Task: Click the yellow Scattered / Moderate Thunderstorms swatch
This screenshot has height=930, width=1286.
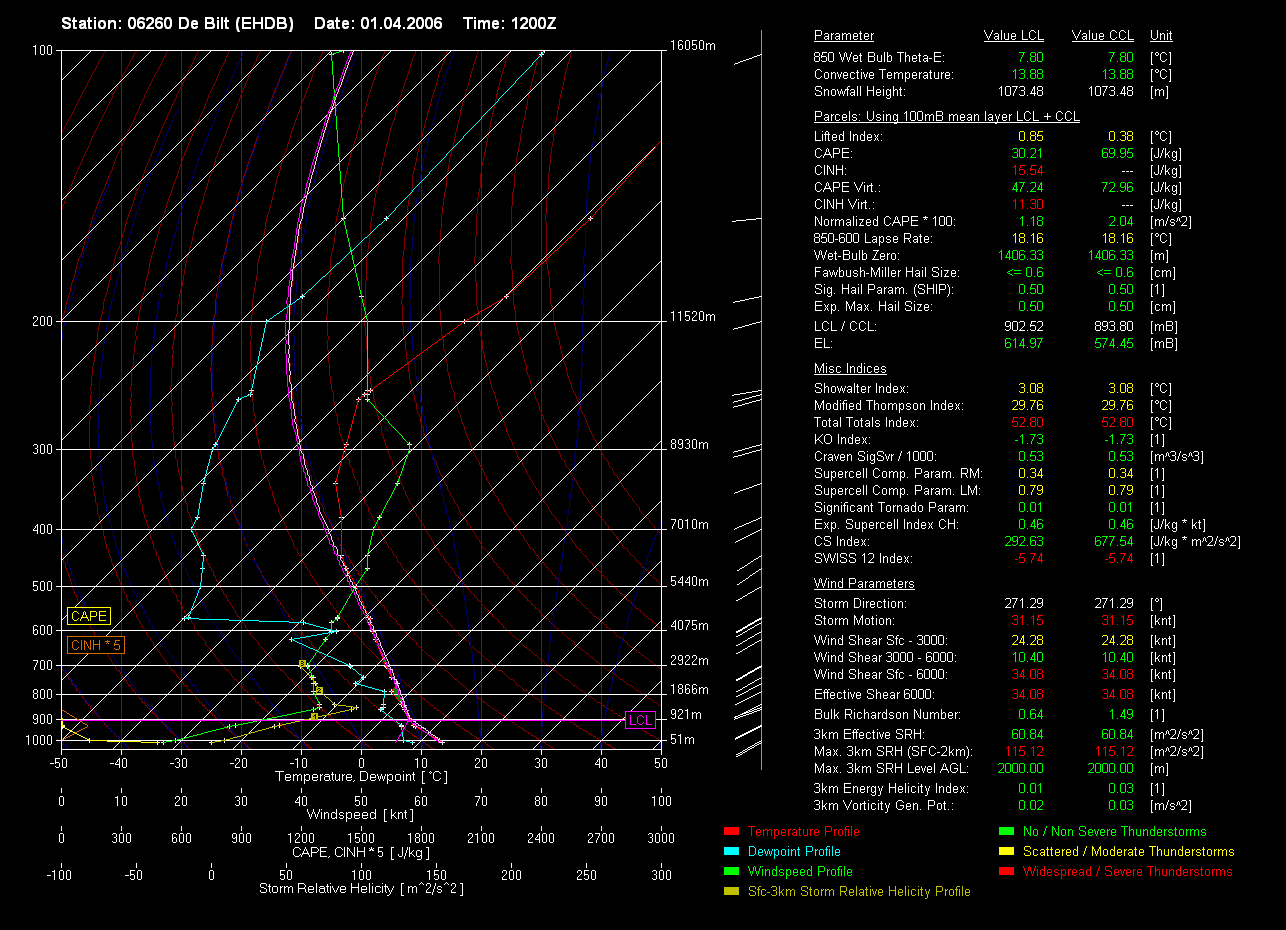Action: [x=1006, y=851]
